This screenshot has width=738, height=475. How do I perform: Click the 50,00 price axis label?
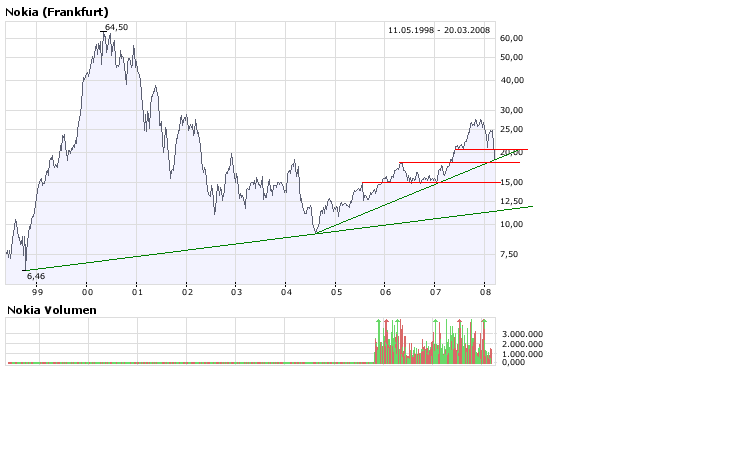[x=512, y=57]
